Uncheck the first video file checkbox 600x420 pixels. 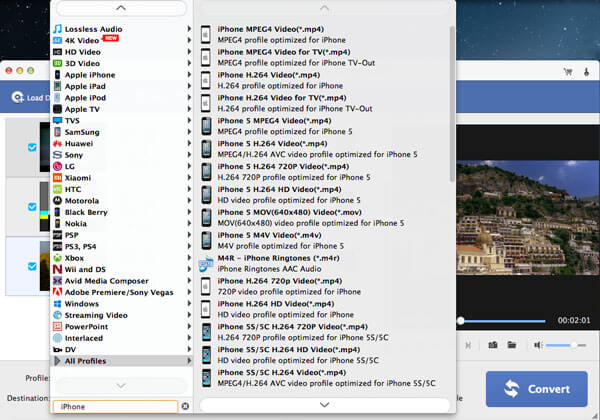32,147
